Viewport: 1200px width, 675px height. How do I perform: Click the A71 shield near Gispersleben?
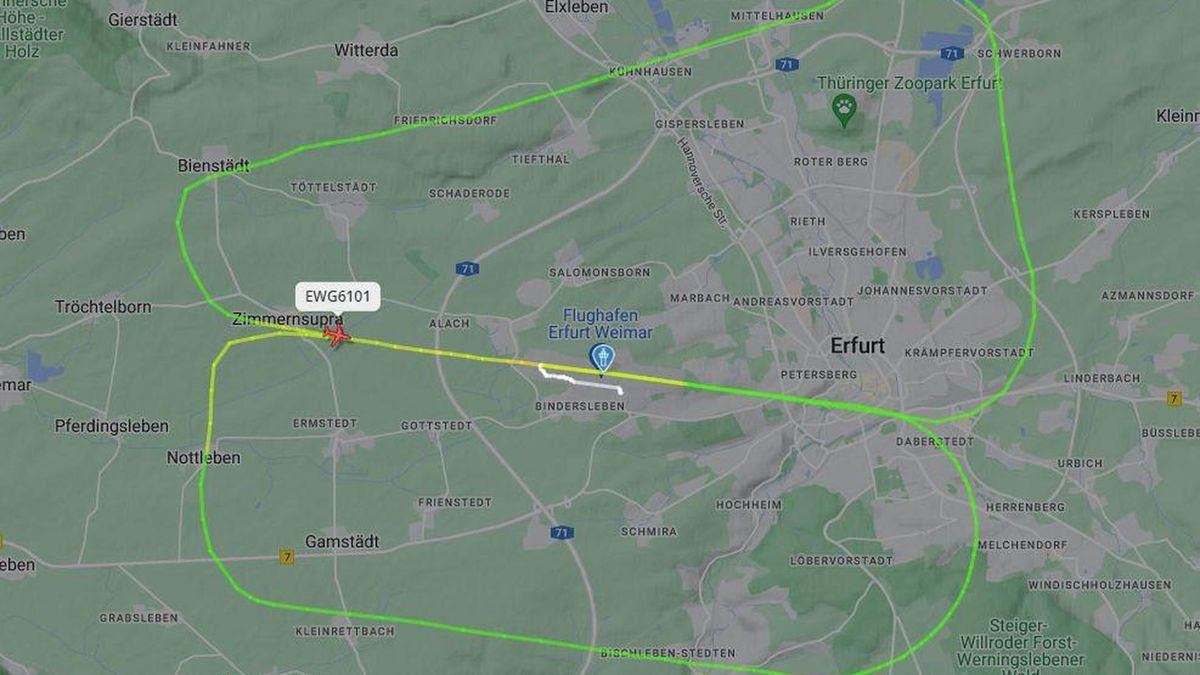pos(787,64)
